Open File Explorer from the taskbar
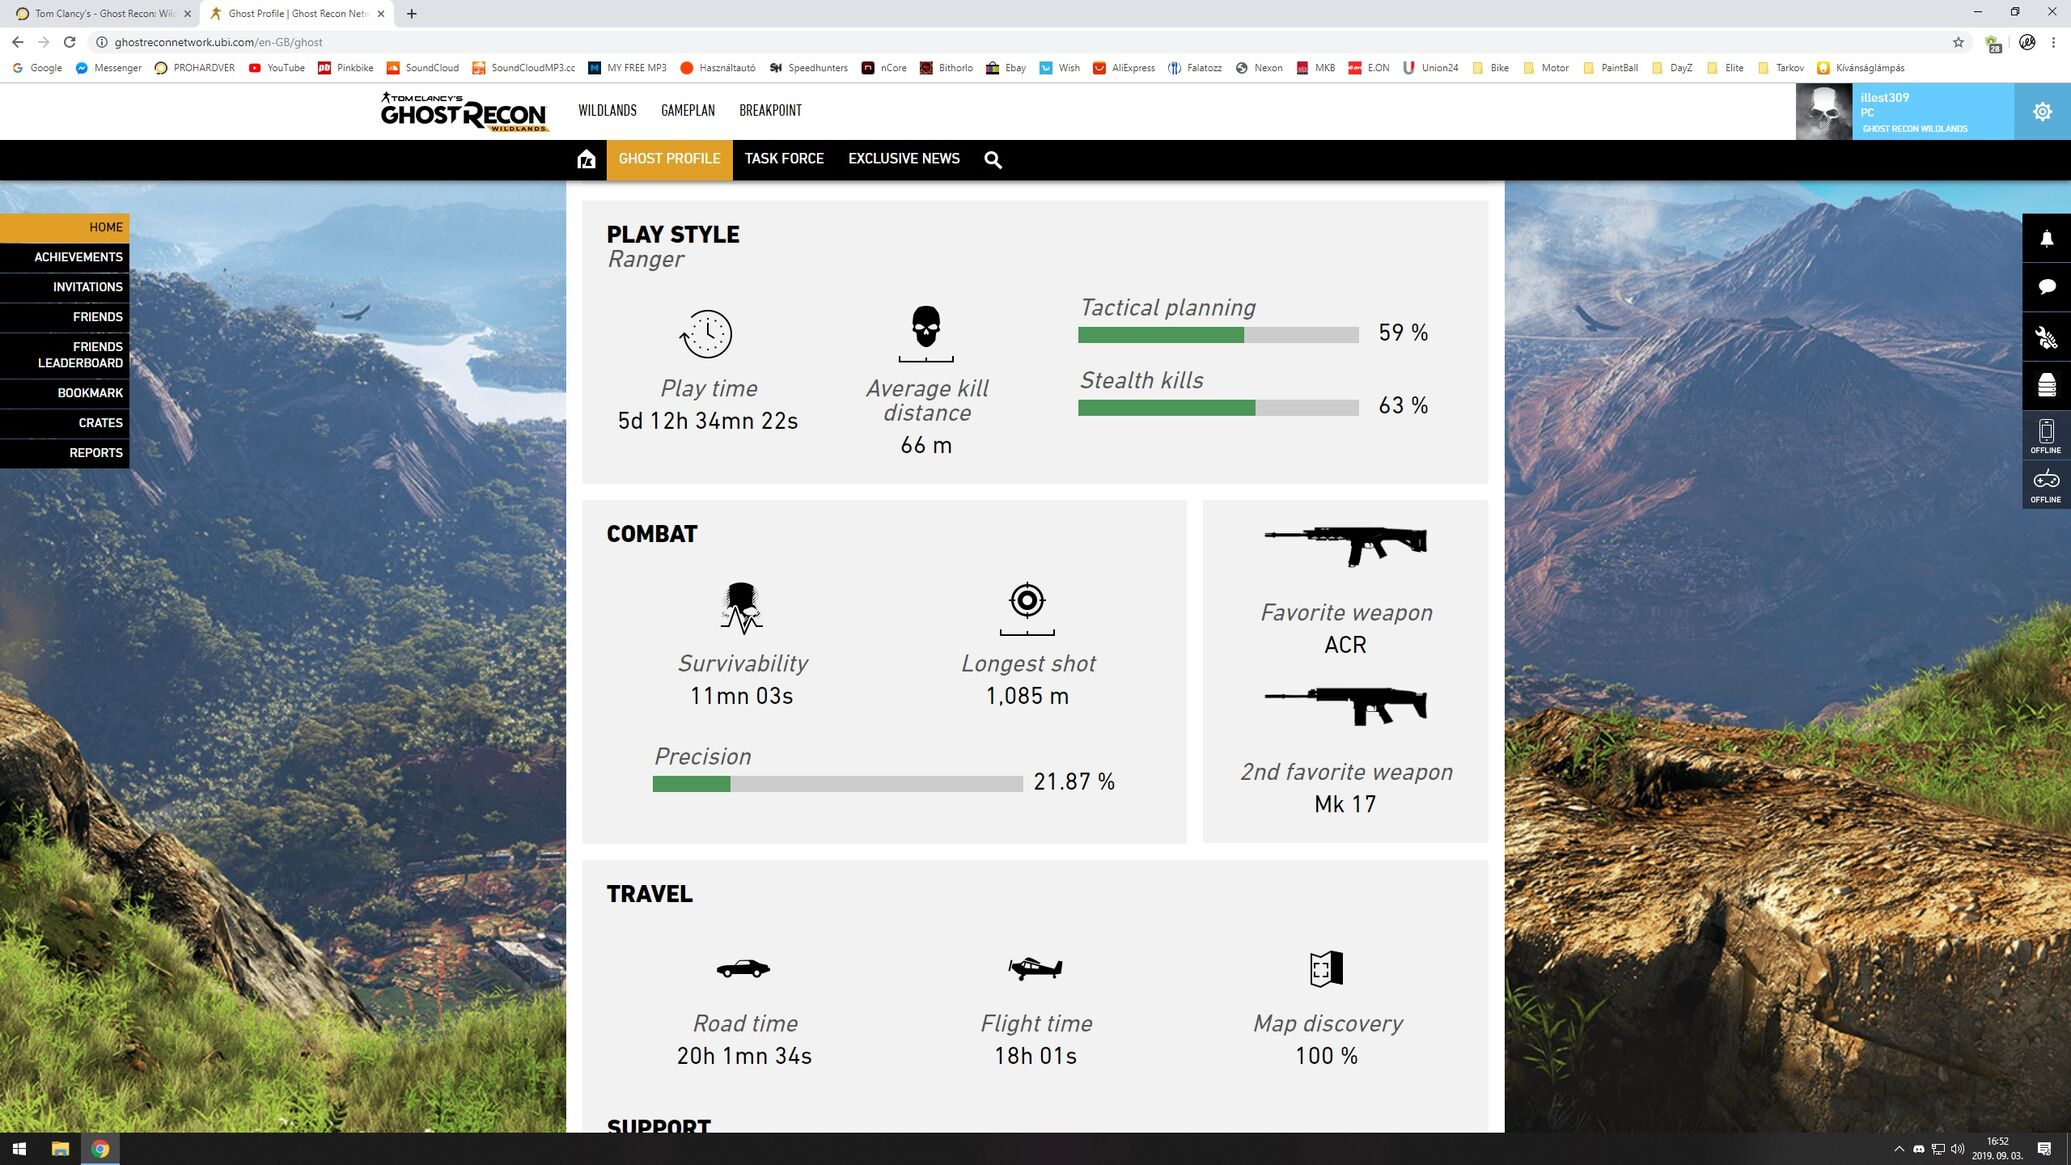Screen dimensions: 2071x1165 [60, 1149]
